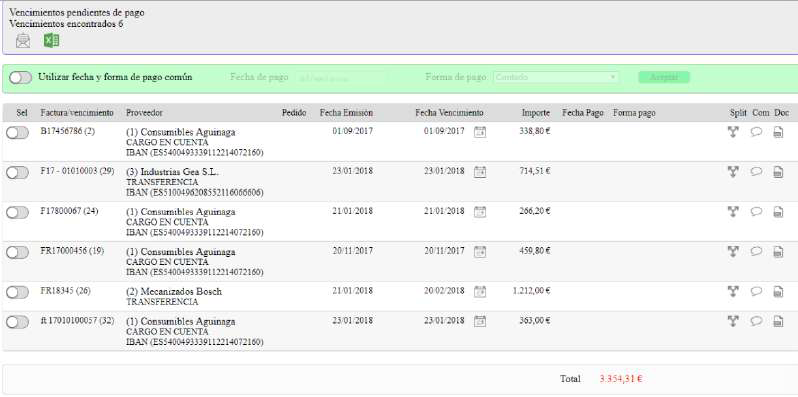Select invoice ft 17010100057 with its toggle

17,322
